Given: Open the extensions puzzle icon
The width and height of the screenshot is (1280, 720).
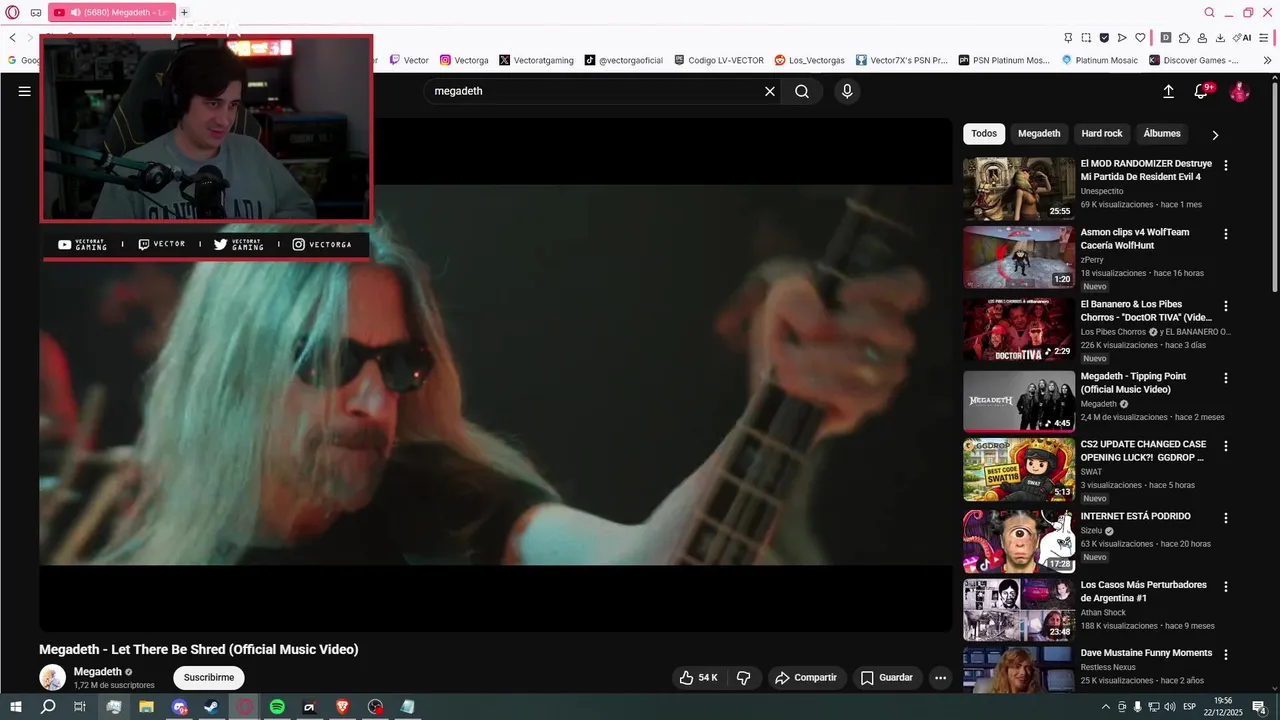Looking at the screenshot, I should pyautogui.click(x=1184, y=38).
